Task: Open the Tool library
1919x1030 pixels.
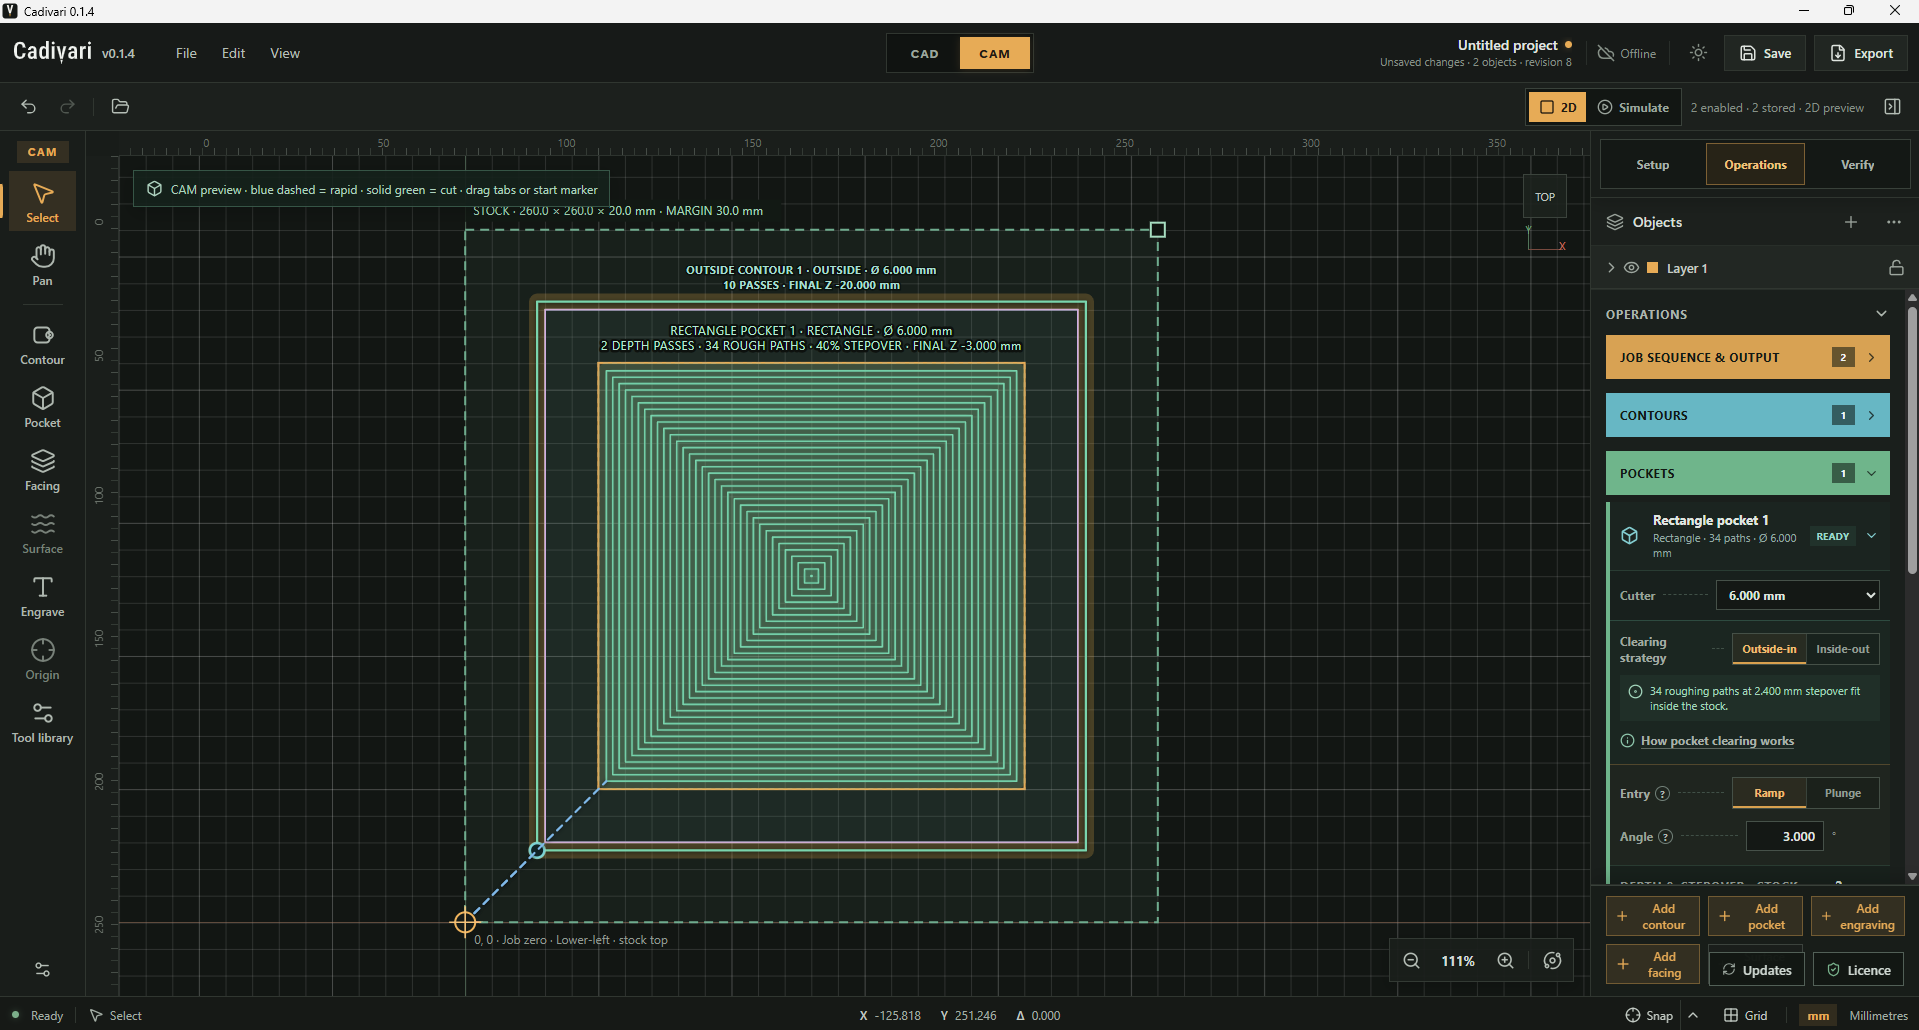Action: tap(42, 723)
